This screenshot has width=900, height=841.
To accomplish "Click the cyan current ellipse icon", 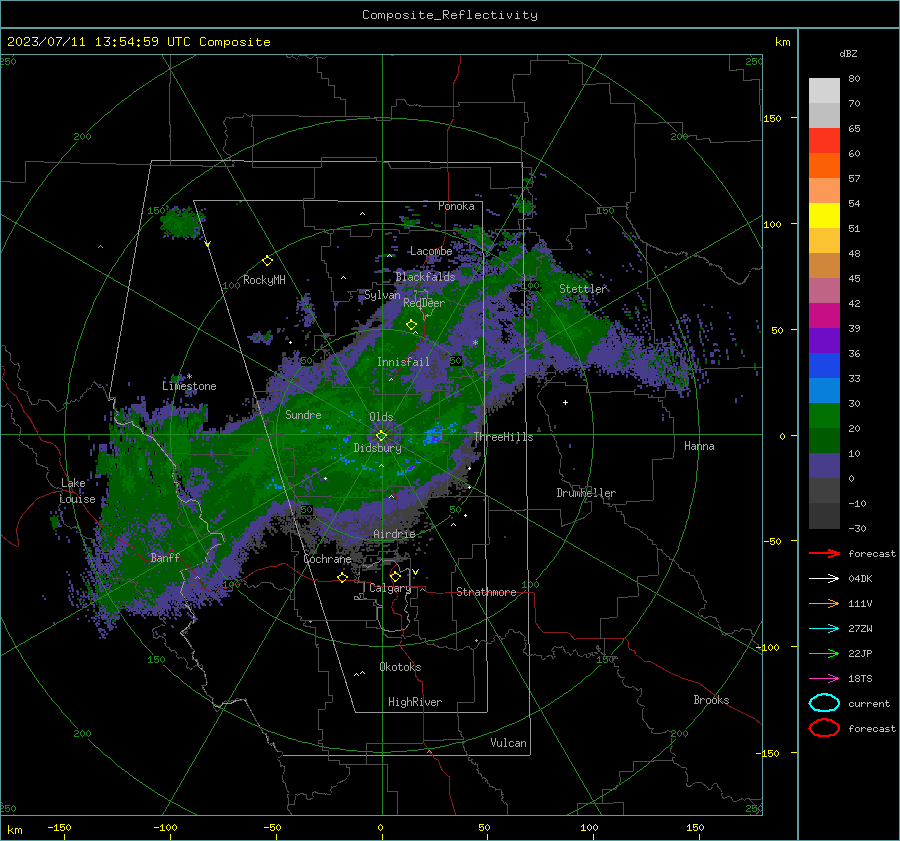I will pos(824,703).
